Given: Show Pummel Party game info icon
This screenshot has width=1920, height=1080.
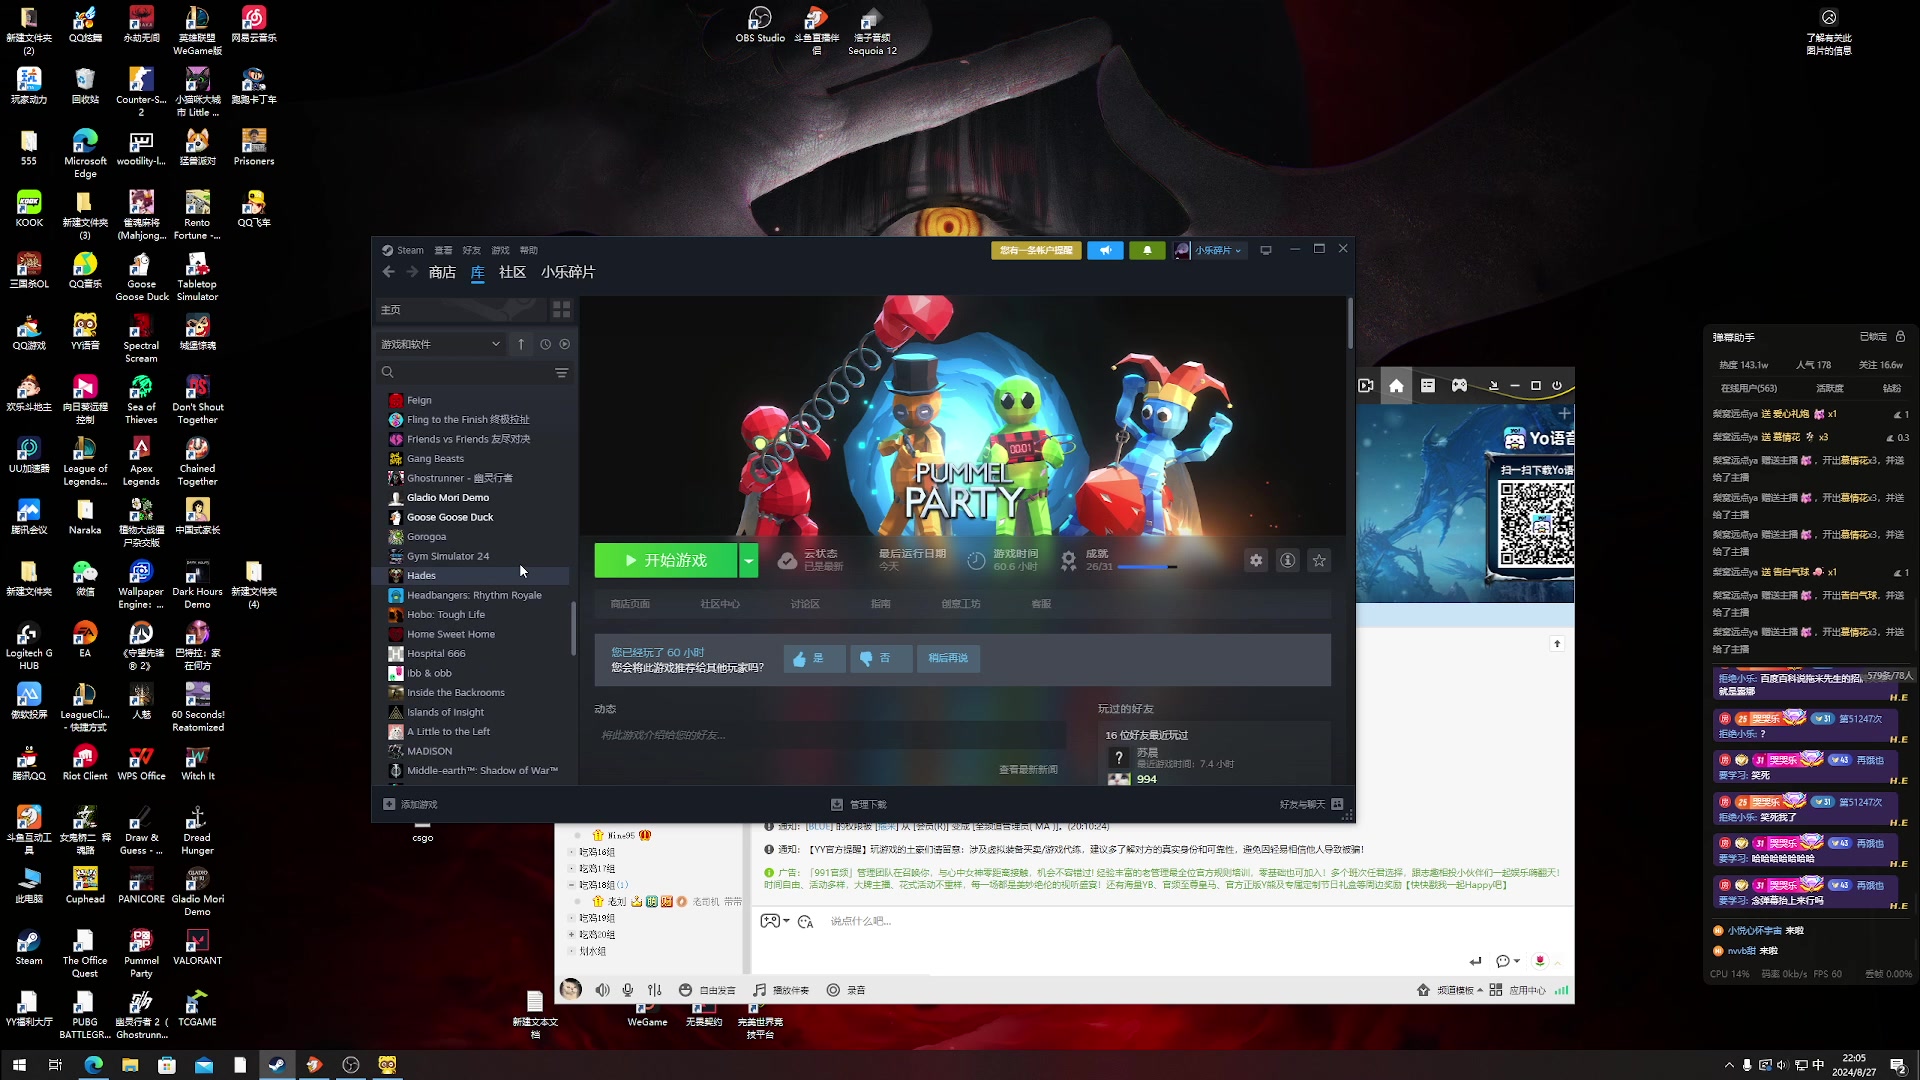Looking at the screenshot, I should [x=1288, y=560].
